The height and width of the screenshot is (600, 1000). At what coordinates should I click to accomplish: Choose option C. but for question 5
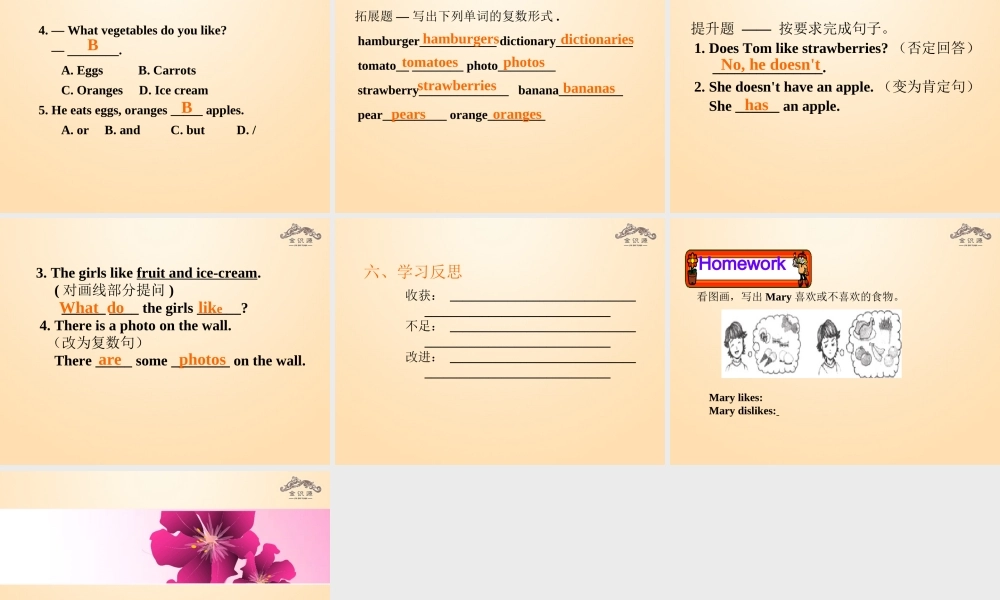(x=187, y=131)
